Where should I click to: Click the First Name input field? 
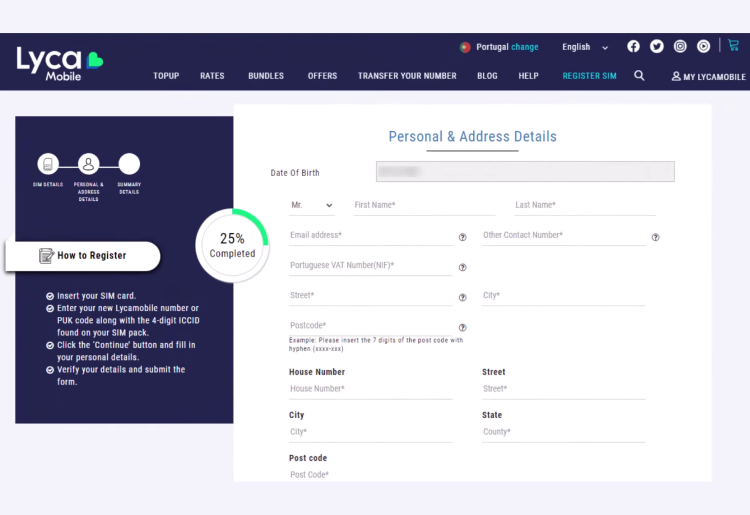pyautogui.click(x=424, y=205)
